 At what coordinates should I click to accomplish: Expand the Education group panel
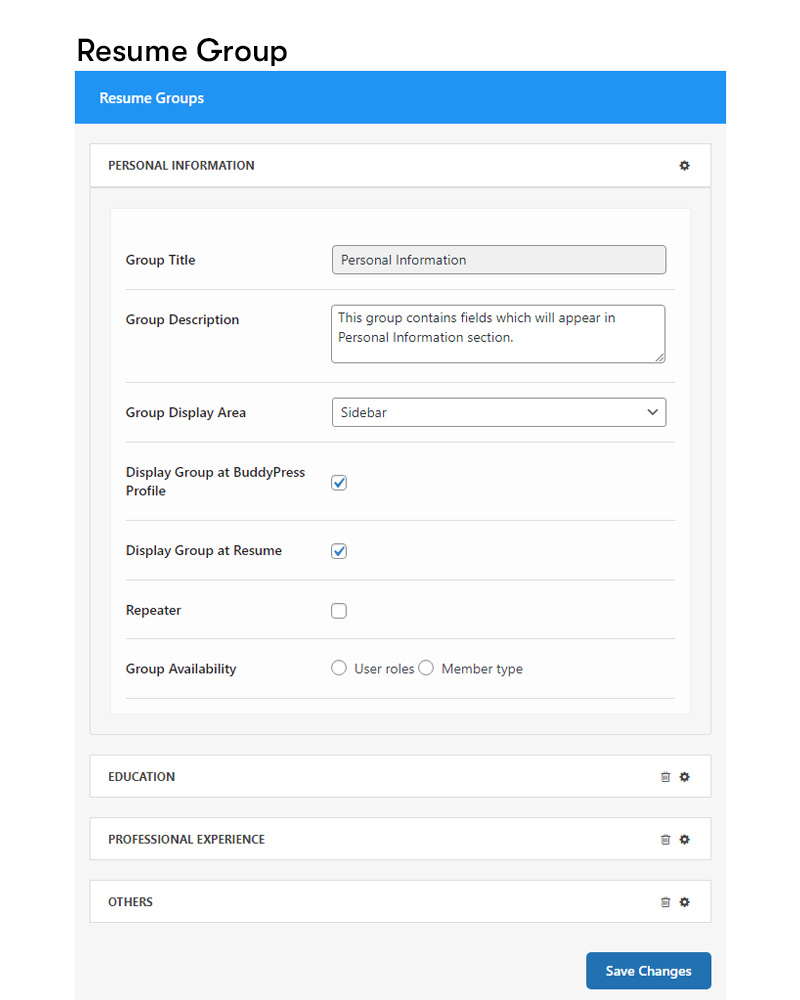point(400,777)
